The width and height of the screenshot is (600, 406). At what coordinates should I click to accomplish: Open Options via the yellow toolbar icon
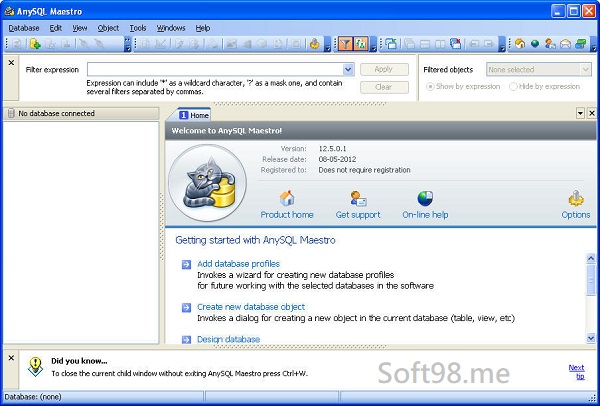[x=314, y=44]
